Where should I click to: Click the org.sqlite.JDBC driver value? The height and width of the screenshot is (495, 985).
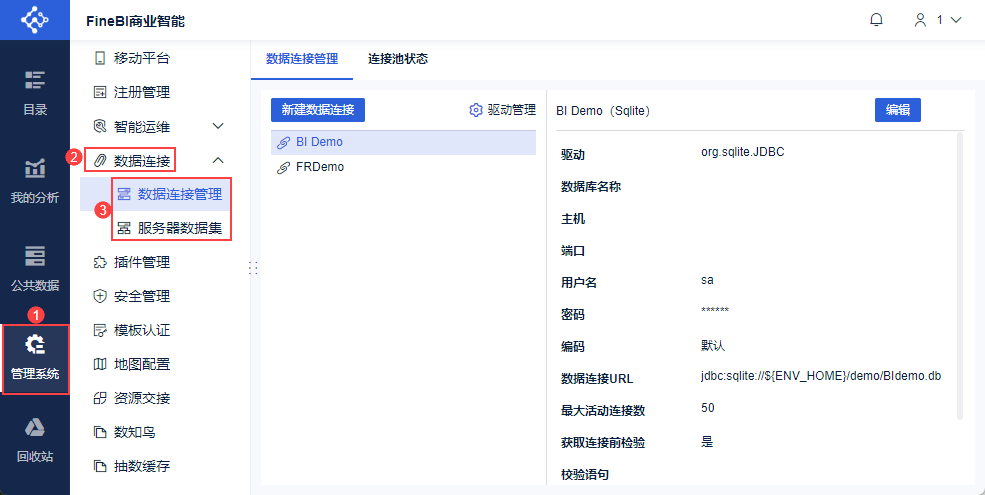click(743, 152)
